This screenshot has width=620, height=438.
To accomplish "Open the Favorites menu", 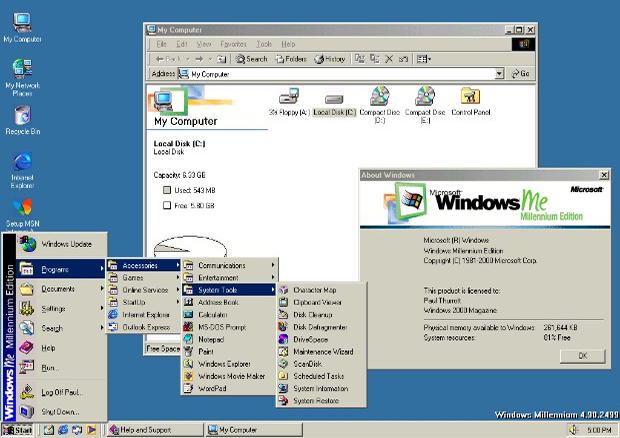I will 233,44.
